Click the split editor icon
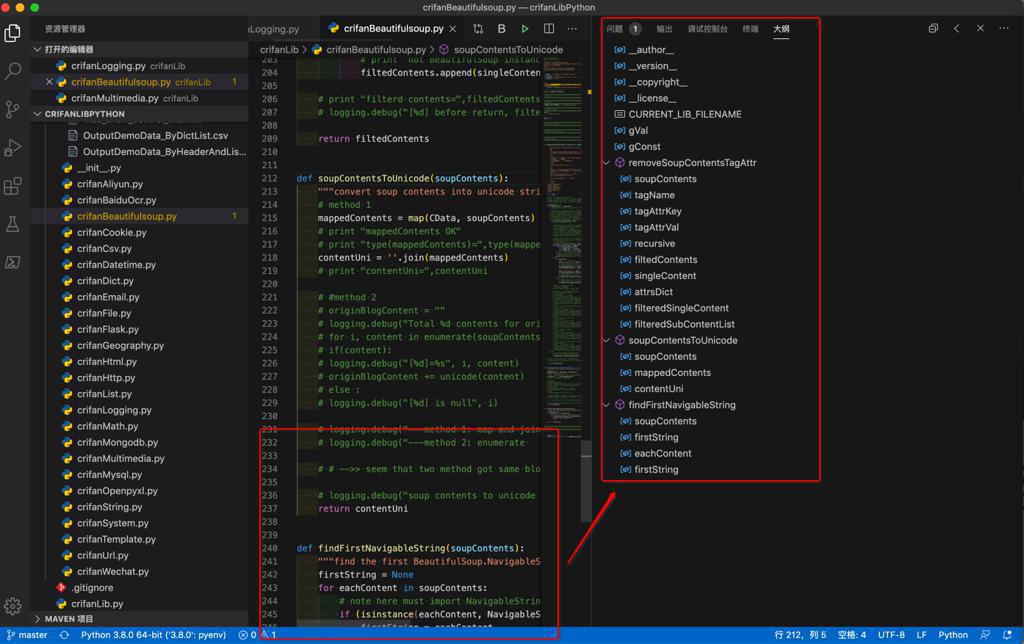This screenshot has height=644, width=1024. tap(549, 29)
